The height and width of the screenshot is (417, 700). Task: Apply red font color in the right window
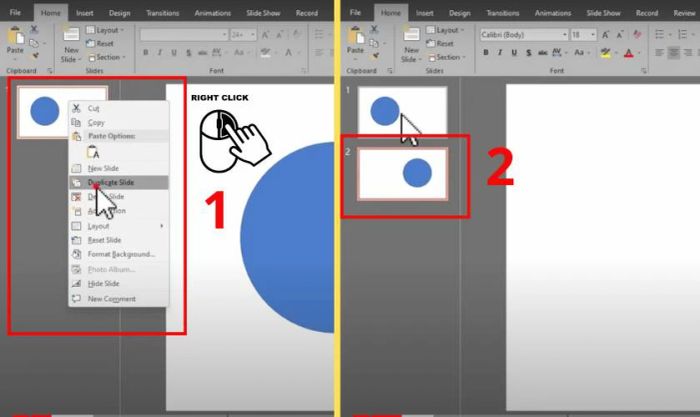pos(629,54)
